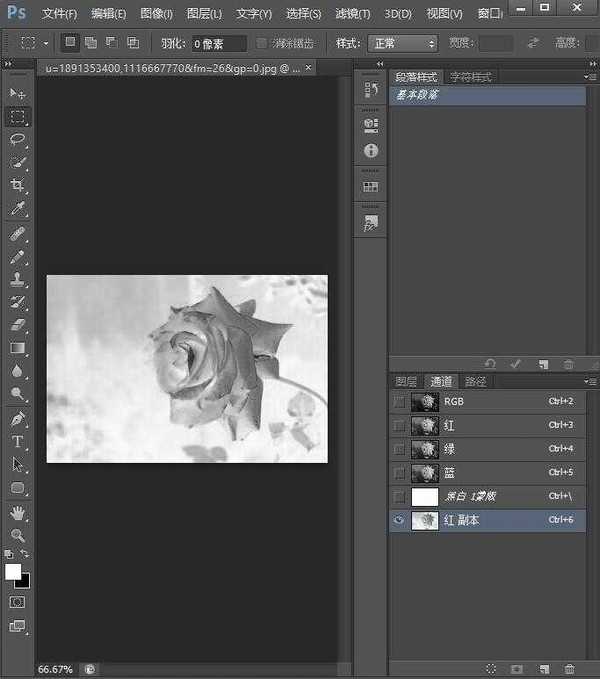Open the channels panel flyout menu
Screen dimensions: 600x679
pos(590,381)
